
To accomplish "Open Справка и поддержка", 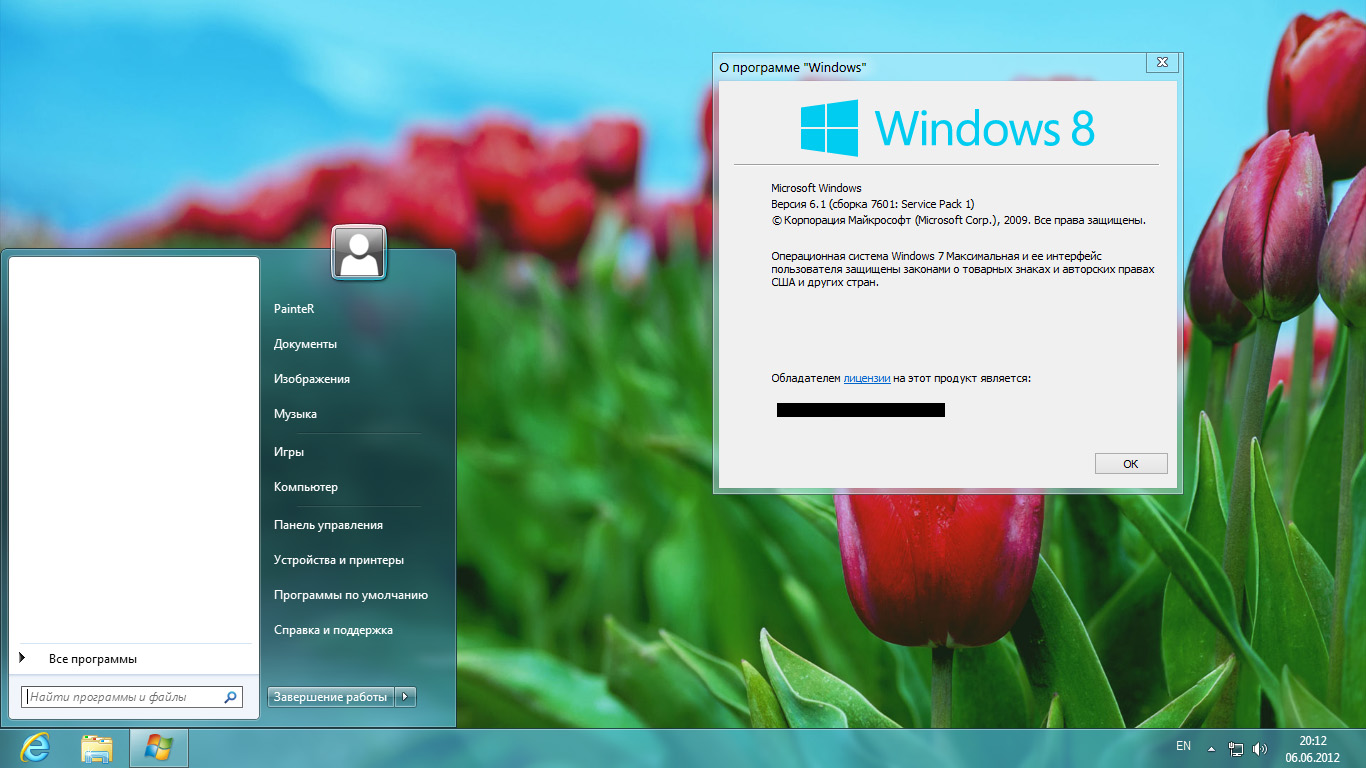I will point(333,630).
